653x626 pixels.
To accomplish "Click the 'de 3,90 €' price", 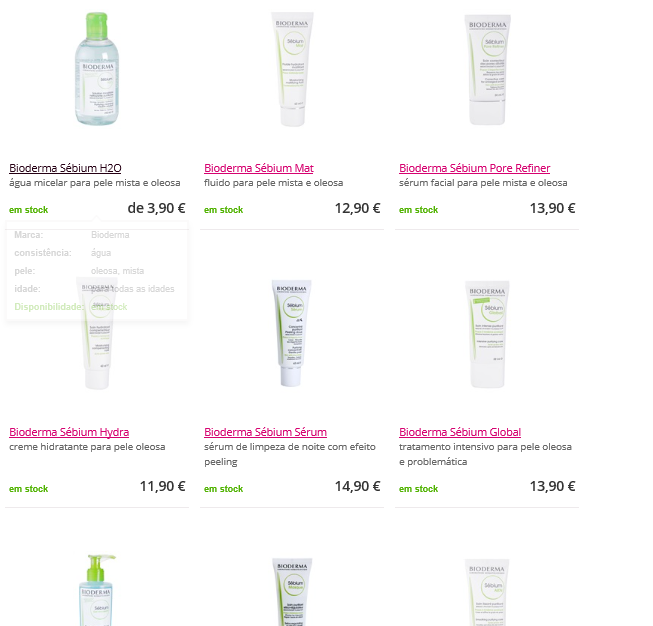I will point(156,208).
